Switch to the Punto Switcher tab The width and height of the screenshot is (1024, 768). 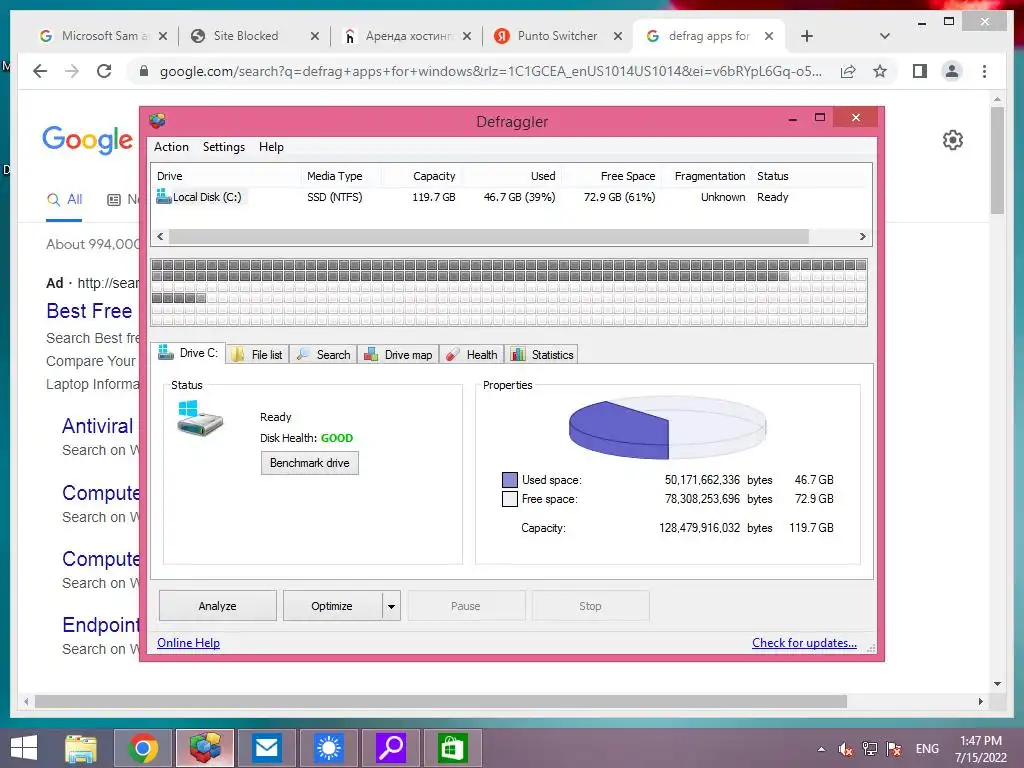[557, 36]
